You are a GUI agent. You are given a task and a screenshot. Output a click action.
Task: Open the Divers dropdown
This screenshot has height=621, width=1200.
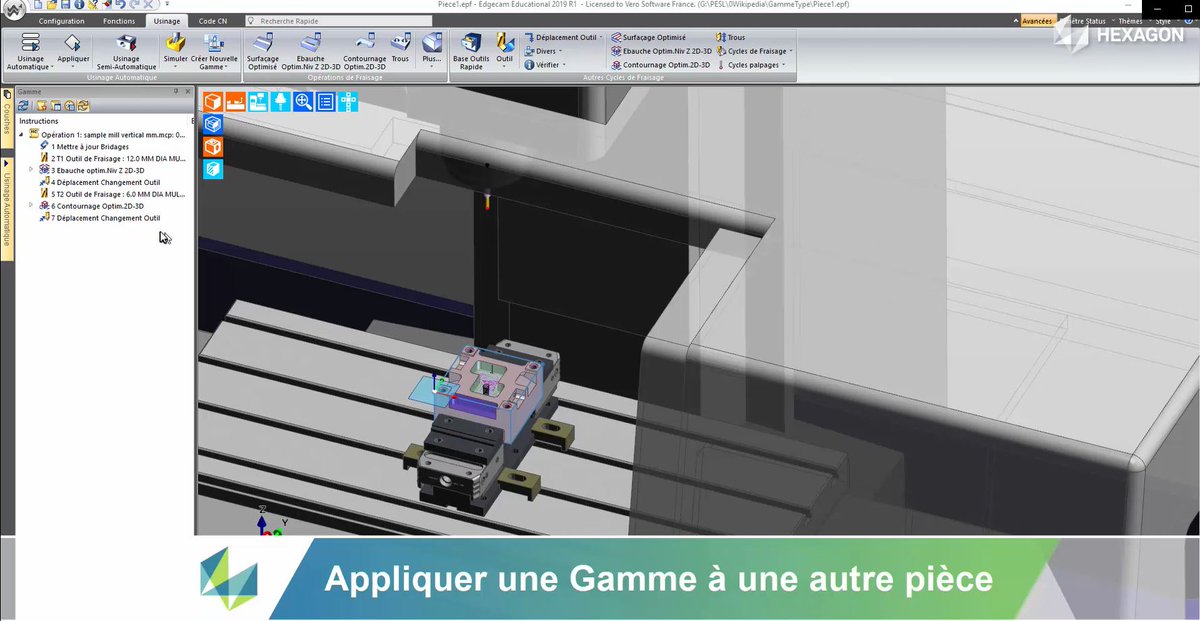(x=544, y=50)
